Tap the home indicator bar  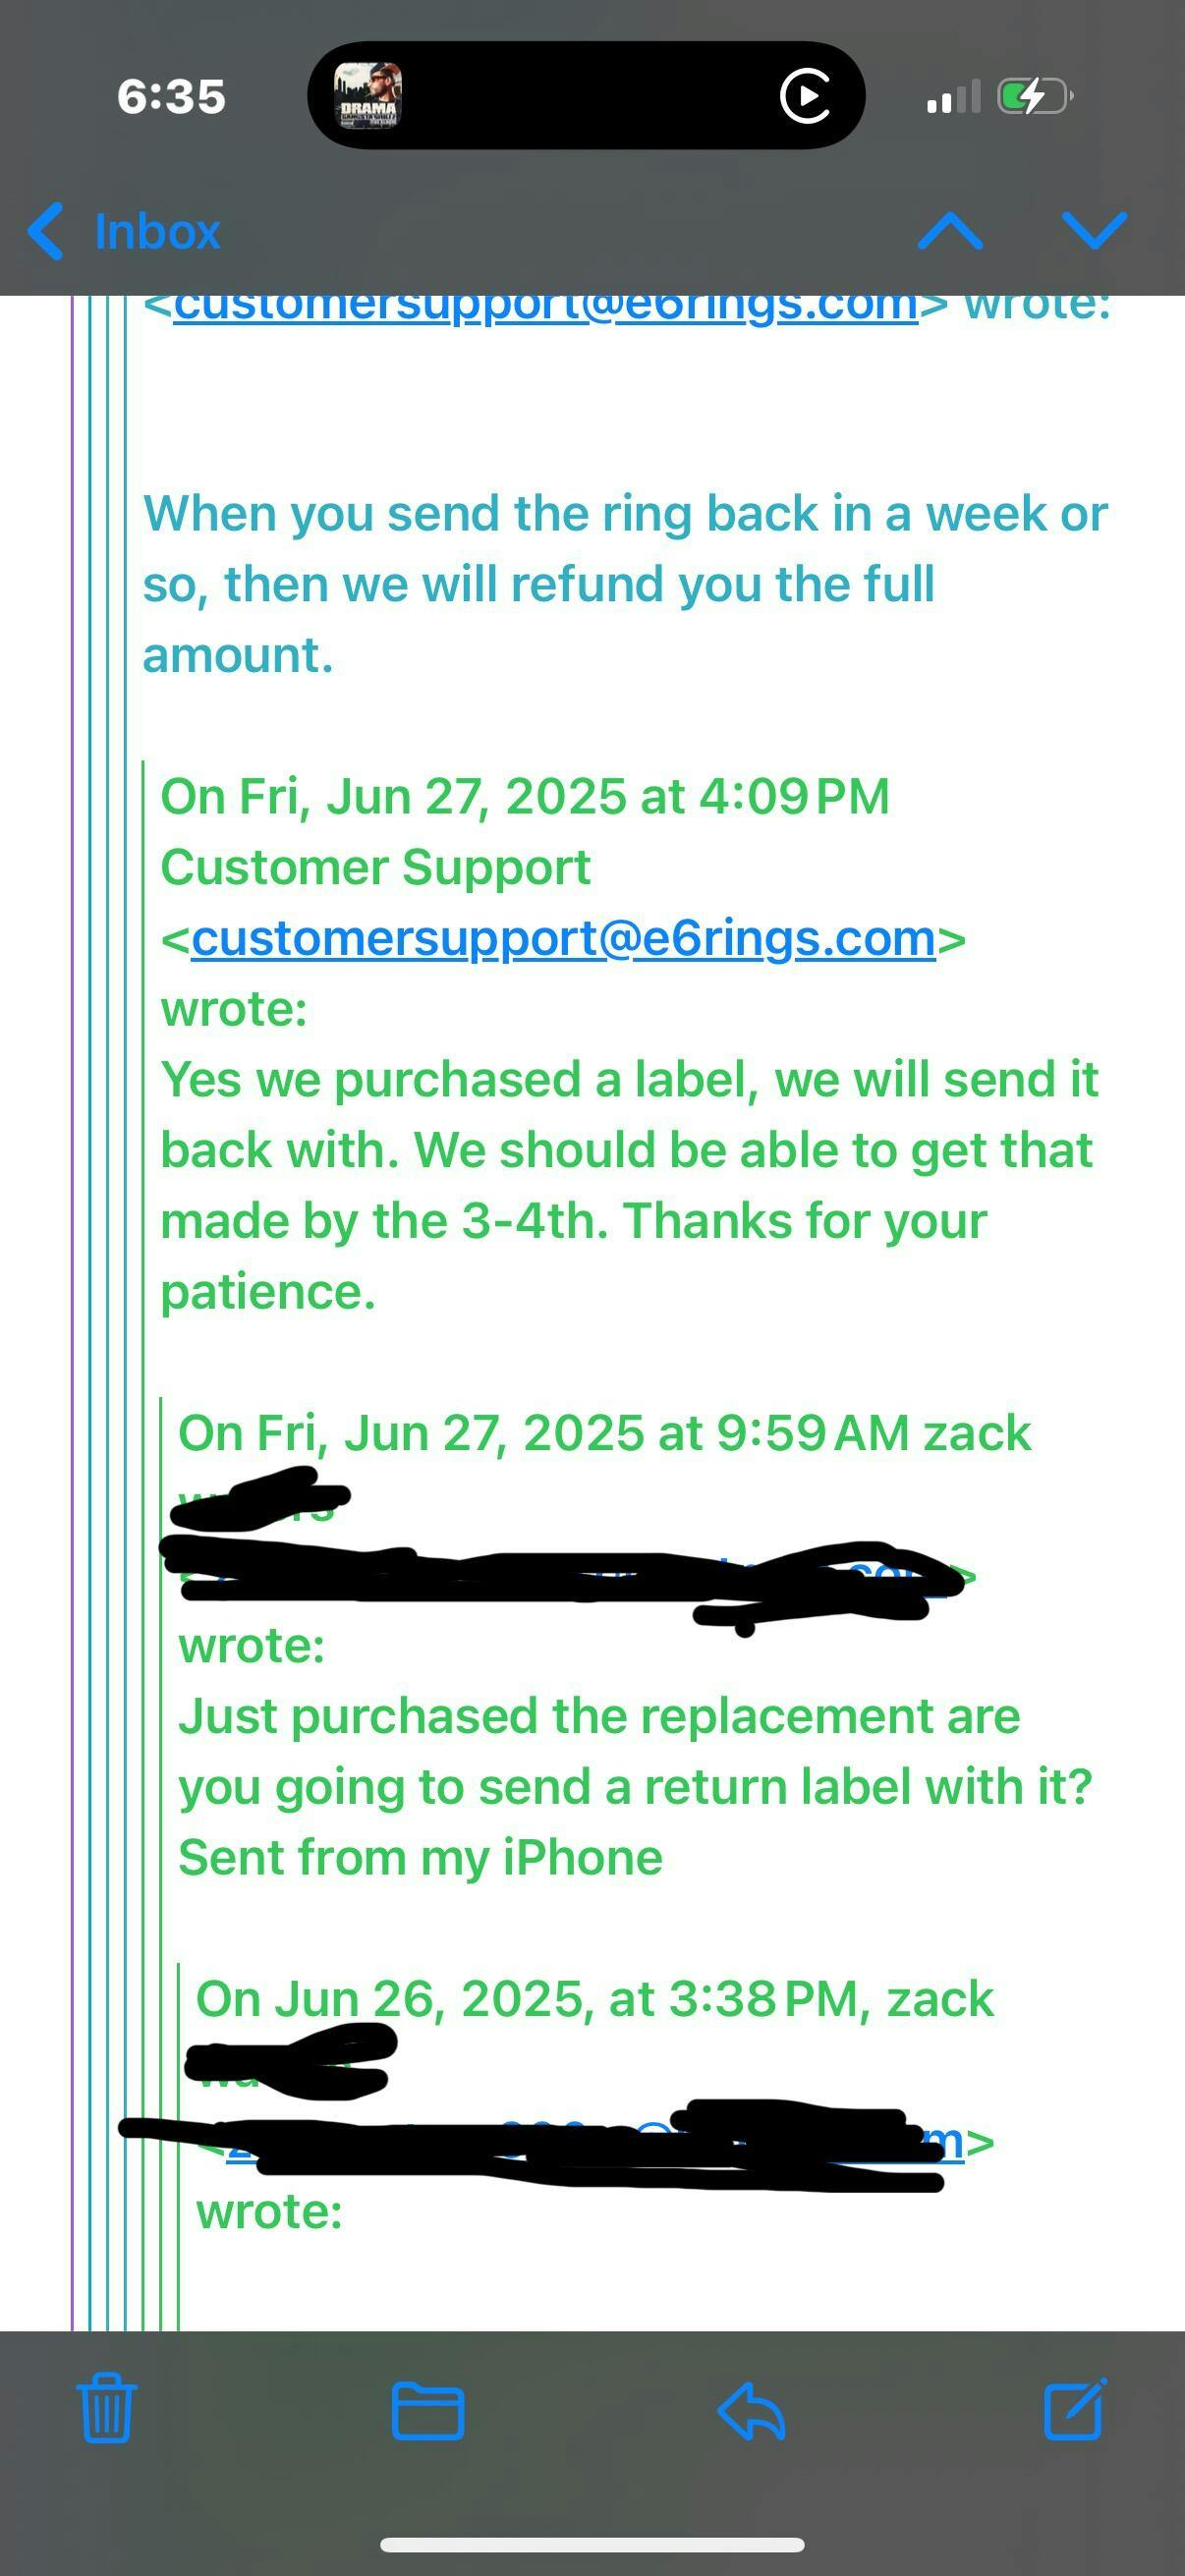592,2544
